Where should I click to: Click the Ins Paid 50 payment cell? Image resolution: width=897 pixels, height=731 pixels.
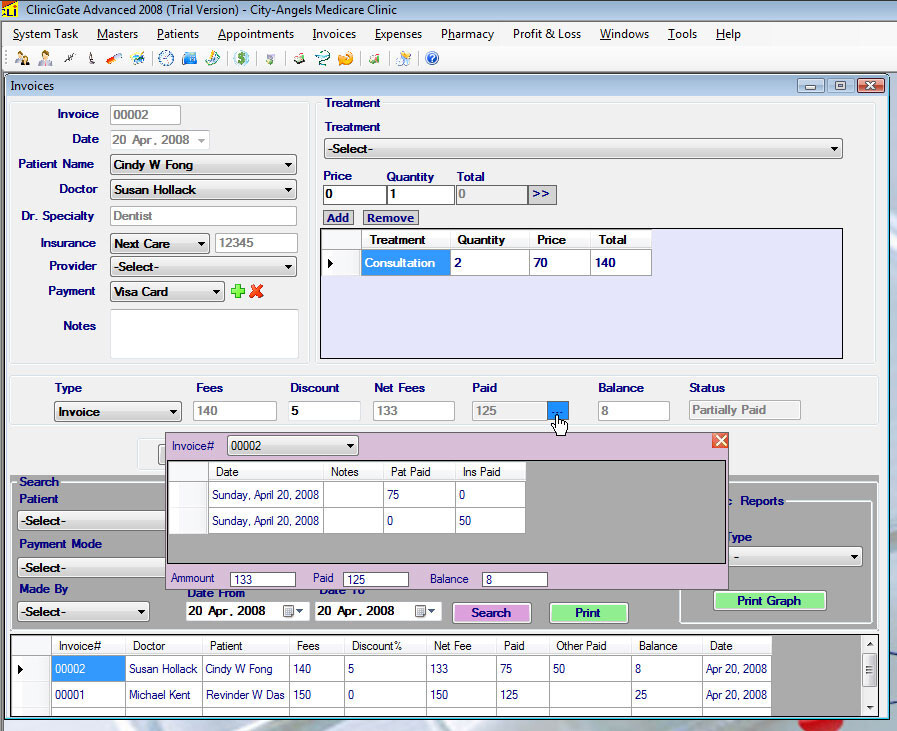490,521
